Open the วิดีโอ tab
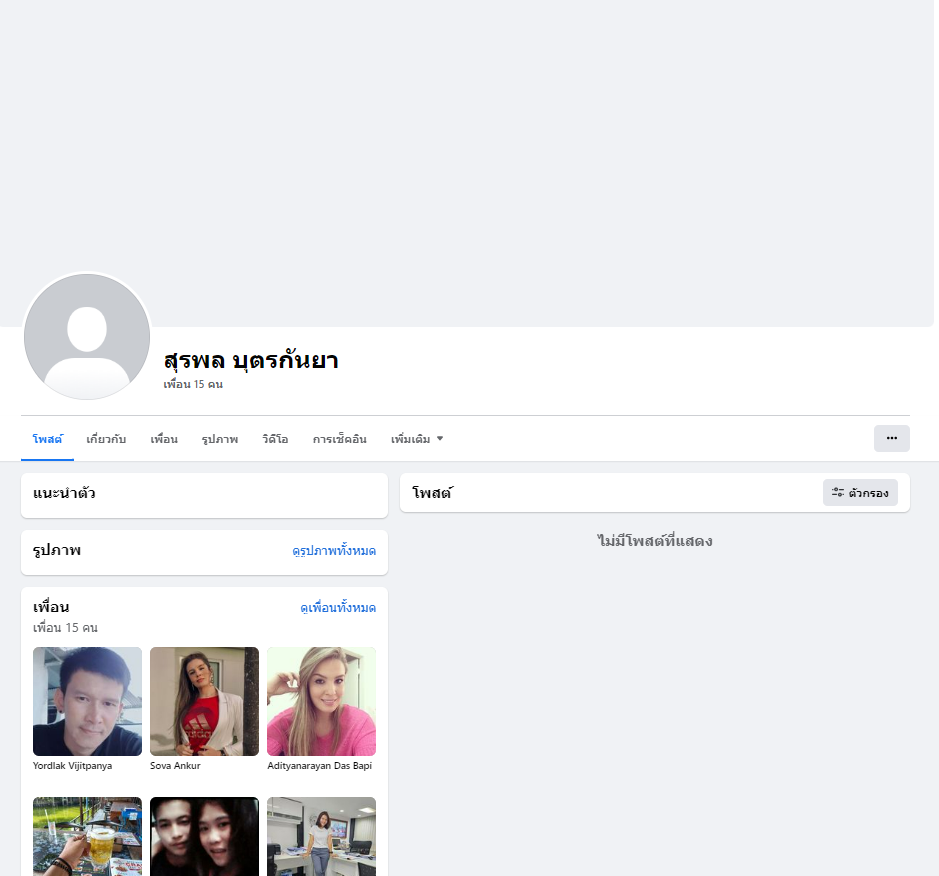This screenshot has height=876, width=939. (275, 439)
